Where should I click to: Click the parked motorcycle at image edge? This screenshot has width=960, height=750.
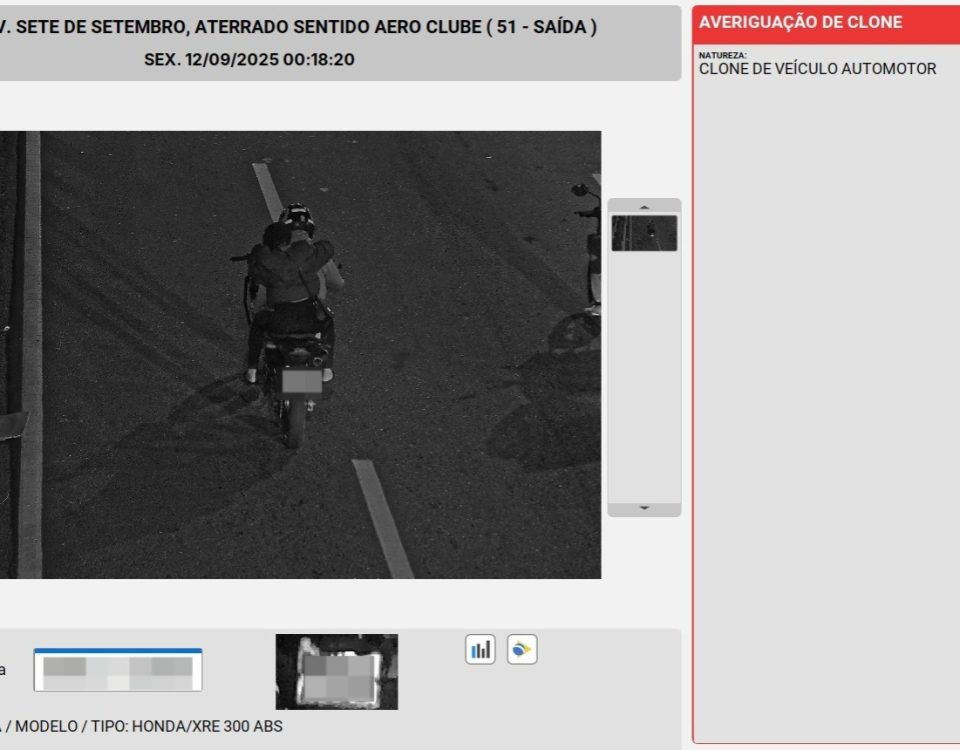588,260
